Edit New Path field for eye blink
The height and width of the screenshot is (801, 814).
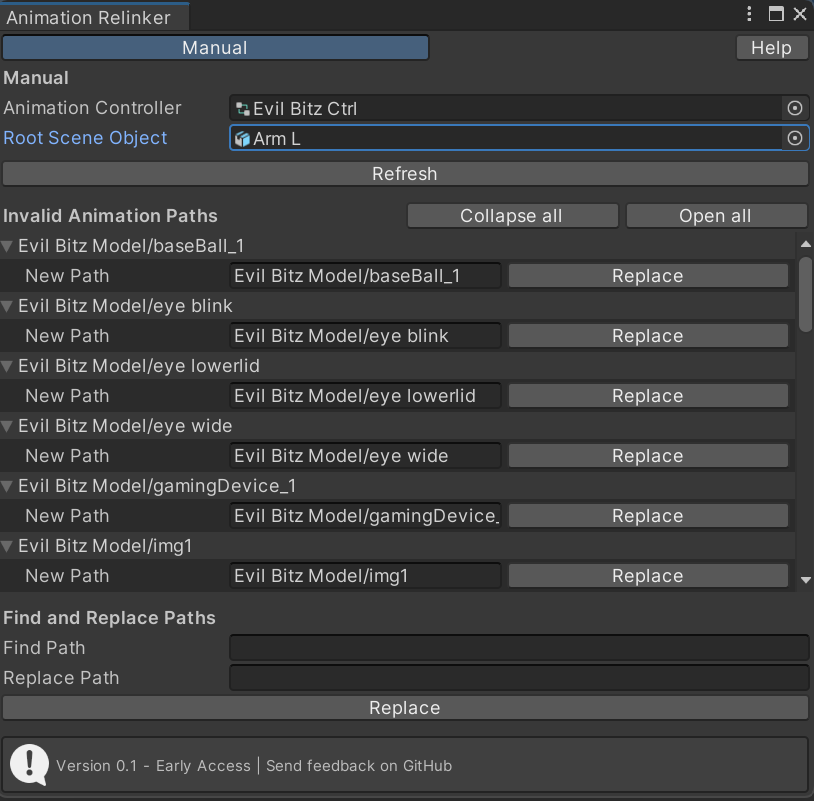[x=365, y=336]
